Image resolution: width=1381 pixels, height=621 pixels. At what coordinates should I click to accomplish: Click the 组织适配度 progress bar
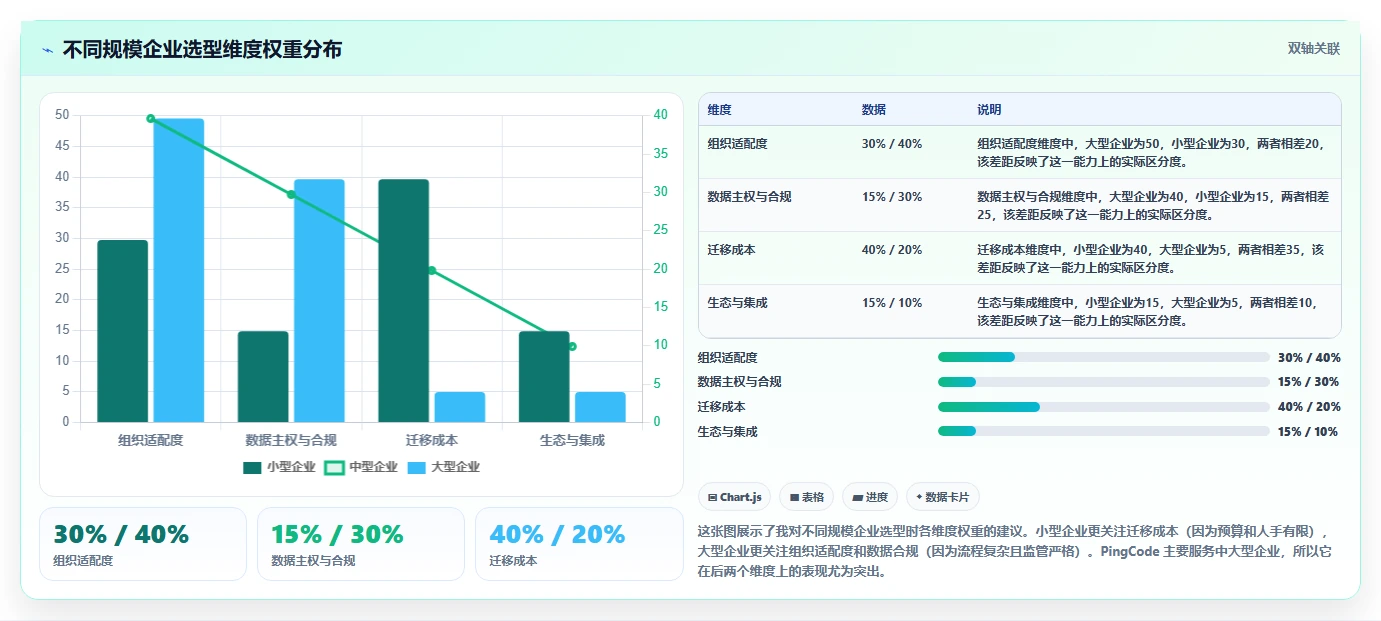click(x=1103, y=357)
